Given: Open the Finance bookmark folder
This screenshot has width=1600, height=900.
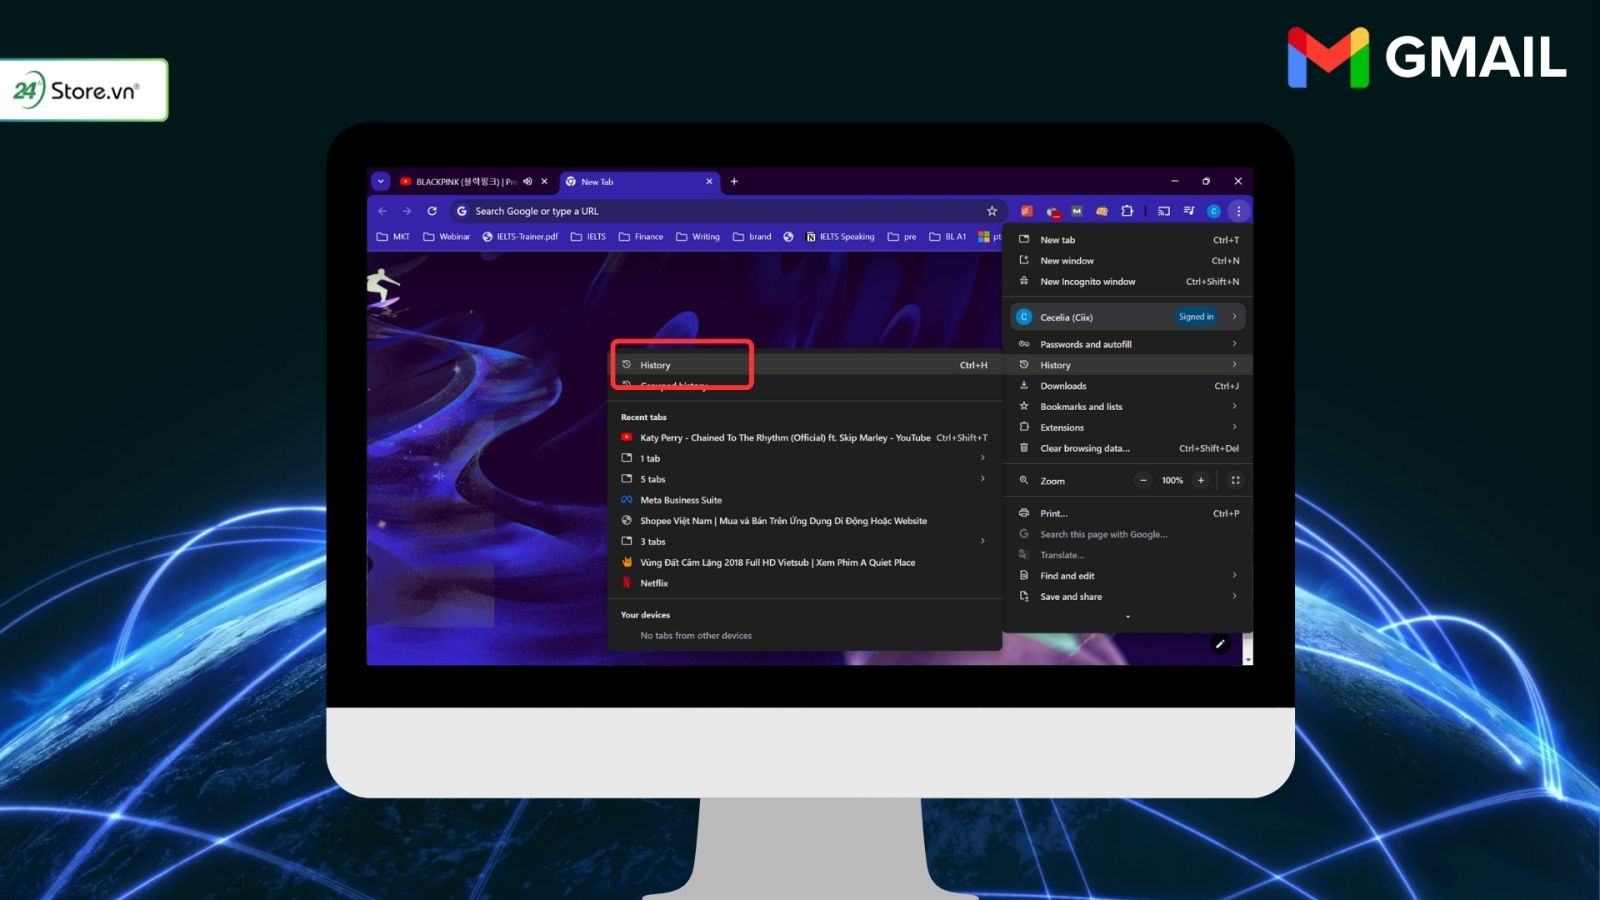Looking at the screenshot, I should [641, 237].
